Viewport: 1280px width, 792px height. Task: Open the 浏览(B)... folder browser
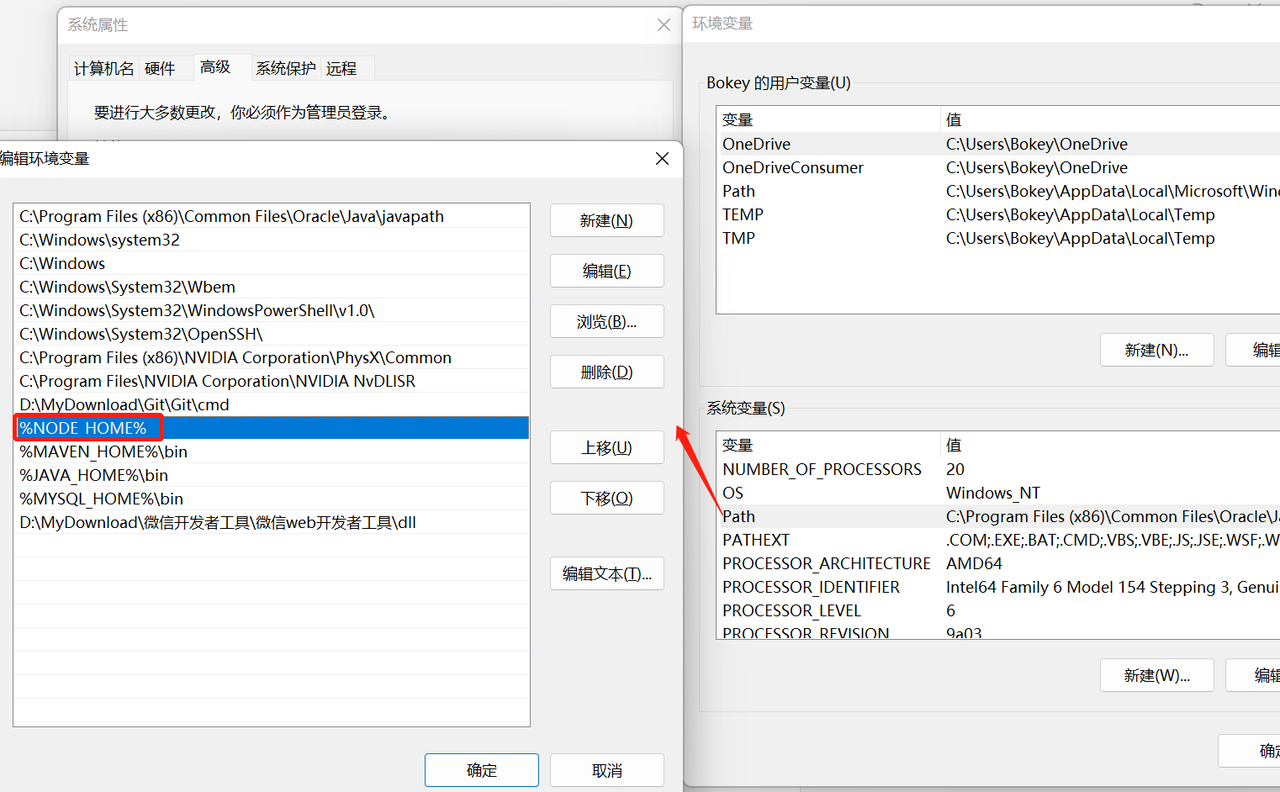(606, 322)
